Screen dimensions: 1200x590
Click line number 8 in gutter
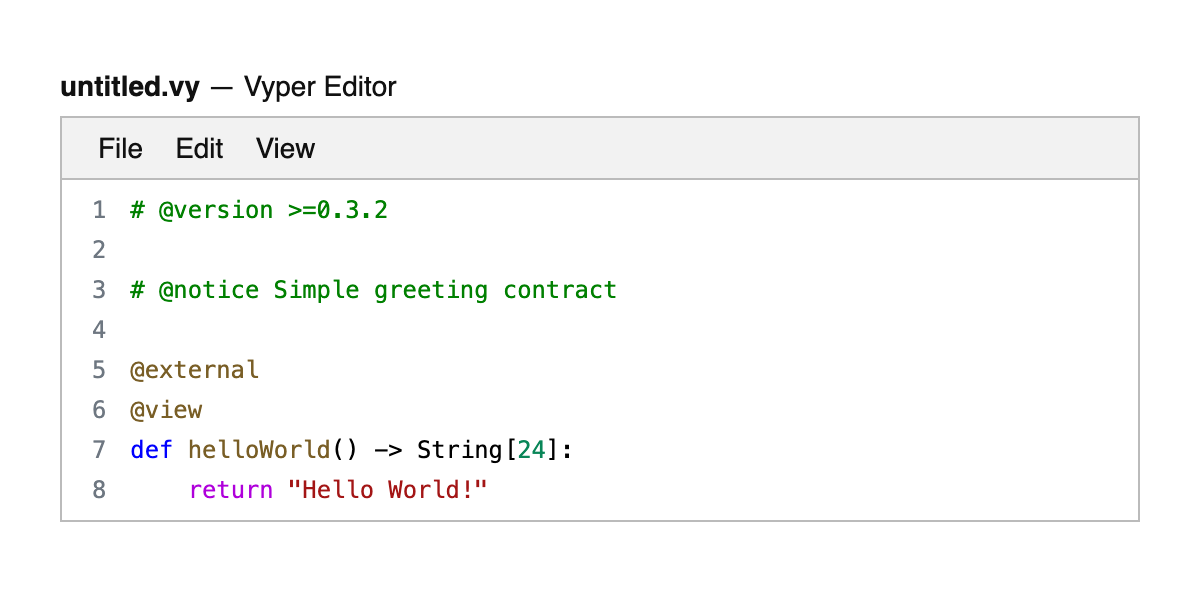98,490
